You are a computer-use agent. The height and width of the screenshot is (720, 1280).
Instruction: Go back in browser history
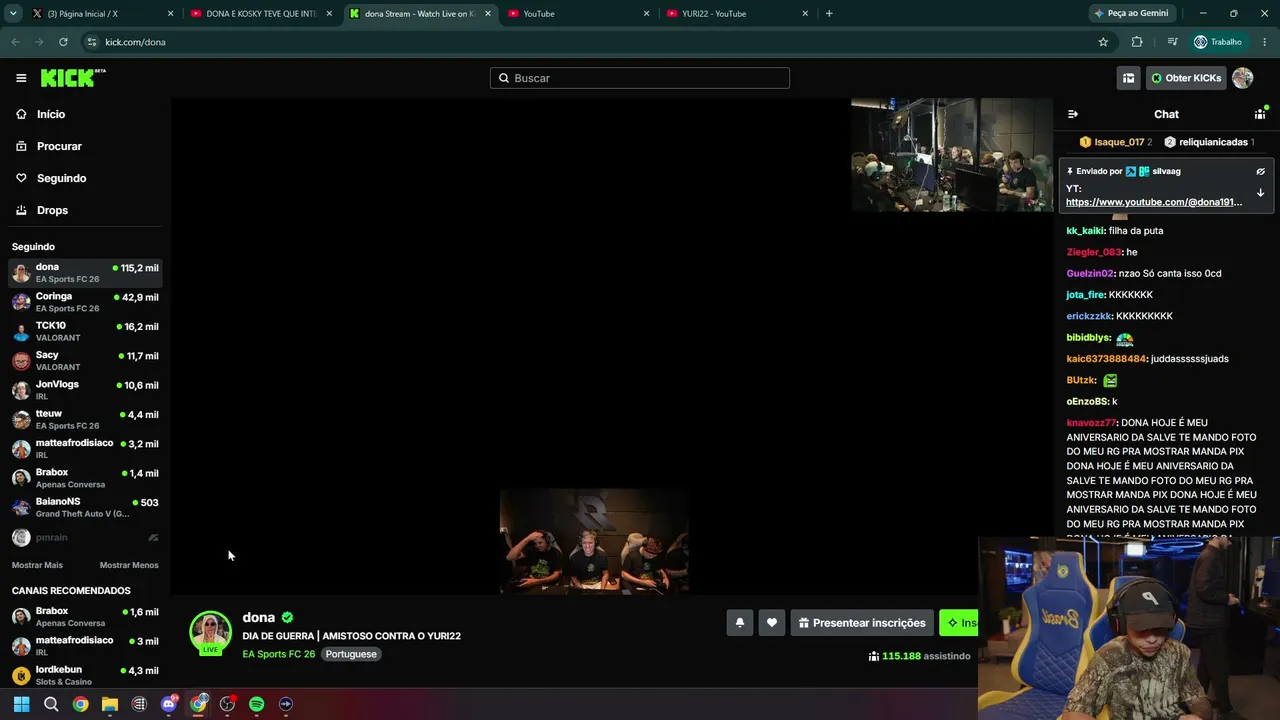[15, 42]
